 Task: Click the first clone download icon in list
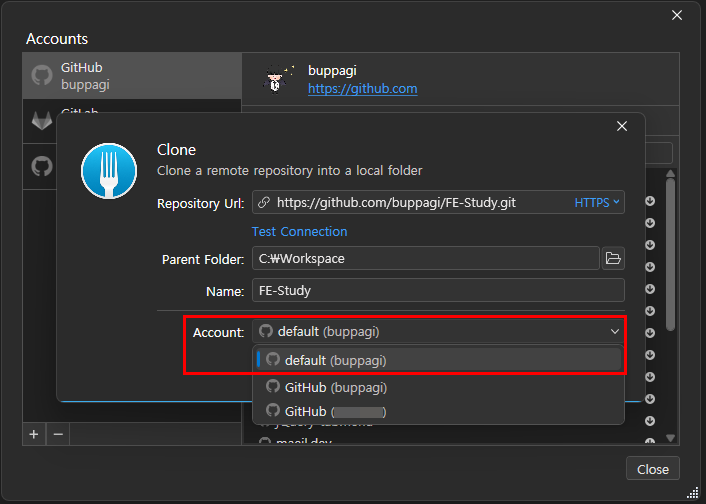point(650,201)
